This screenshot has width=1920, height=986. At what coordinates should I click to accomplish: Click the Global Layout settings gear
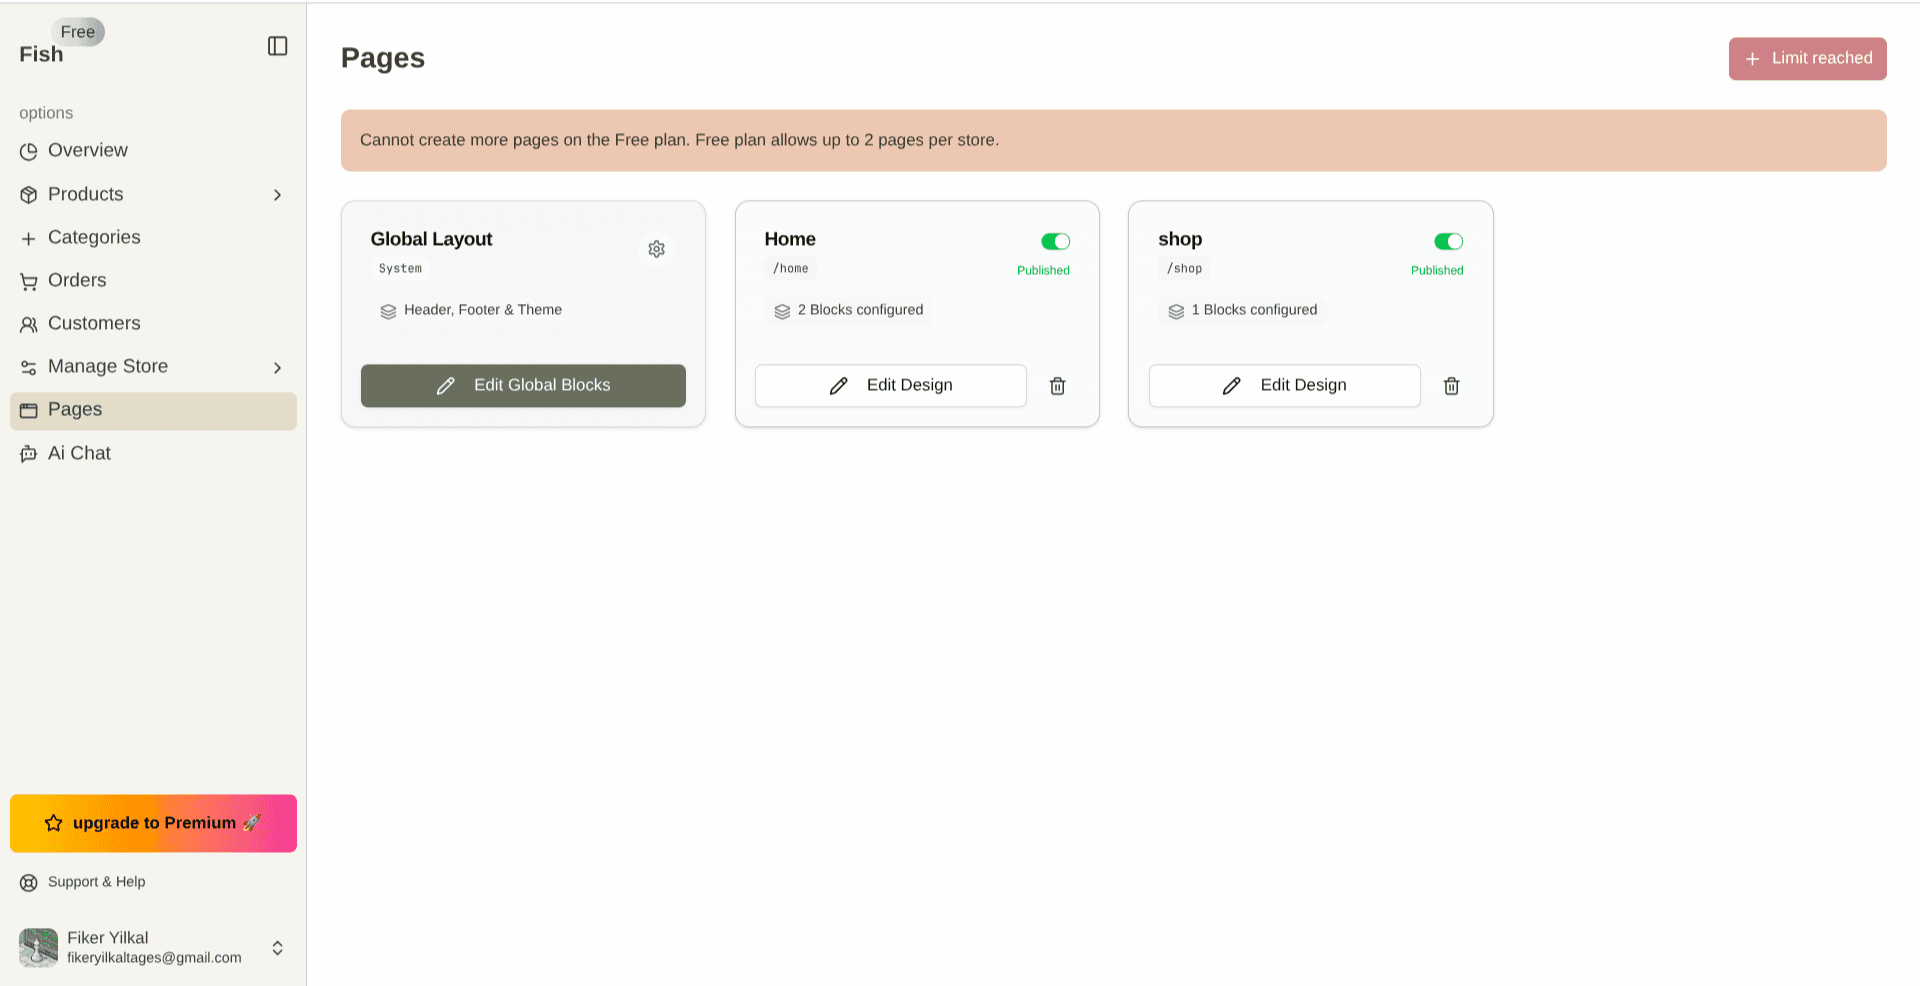point(656,248)
